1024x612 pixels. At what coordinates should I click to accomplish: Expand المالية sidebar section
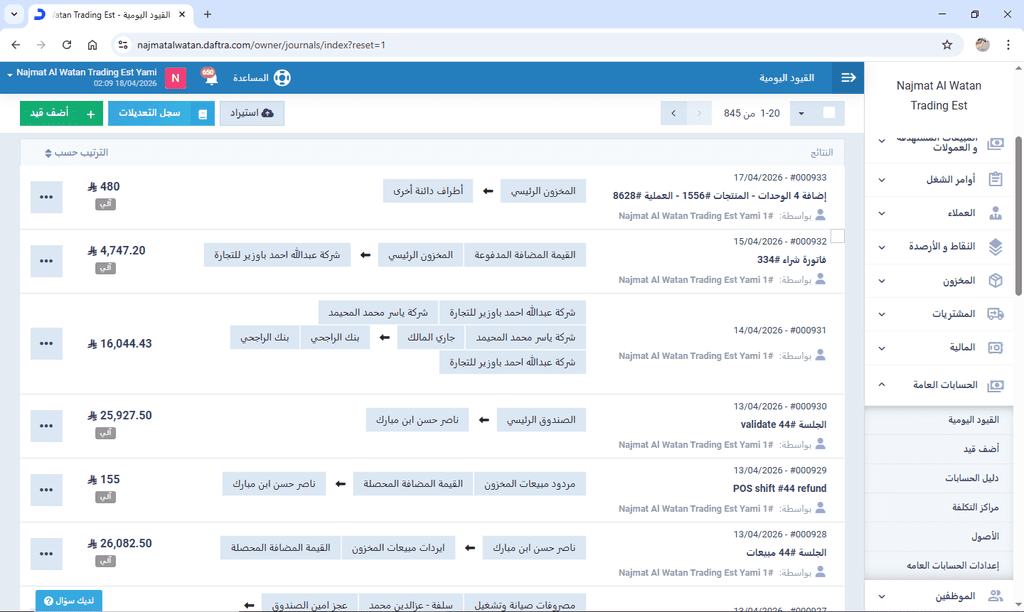pos(882,348)
